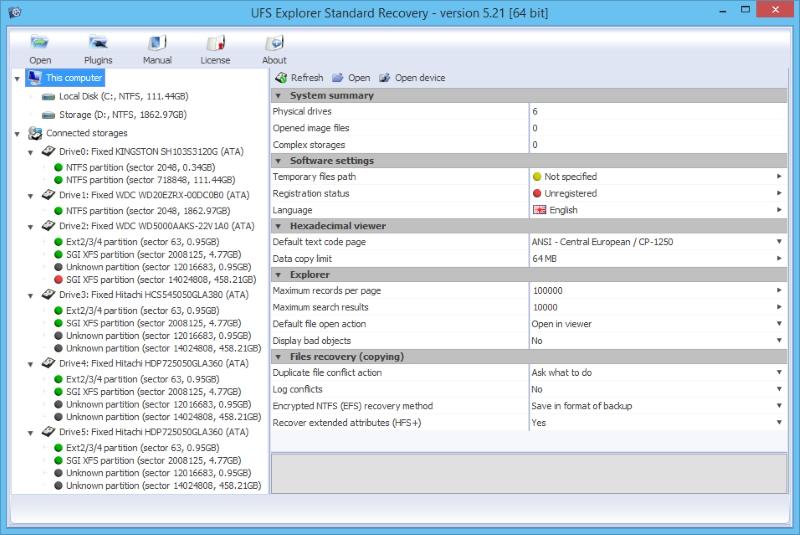Click red status dot of Drive2 SGI XFS 458.21GB

click(58, 279)
